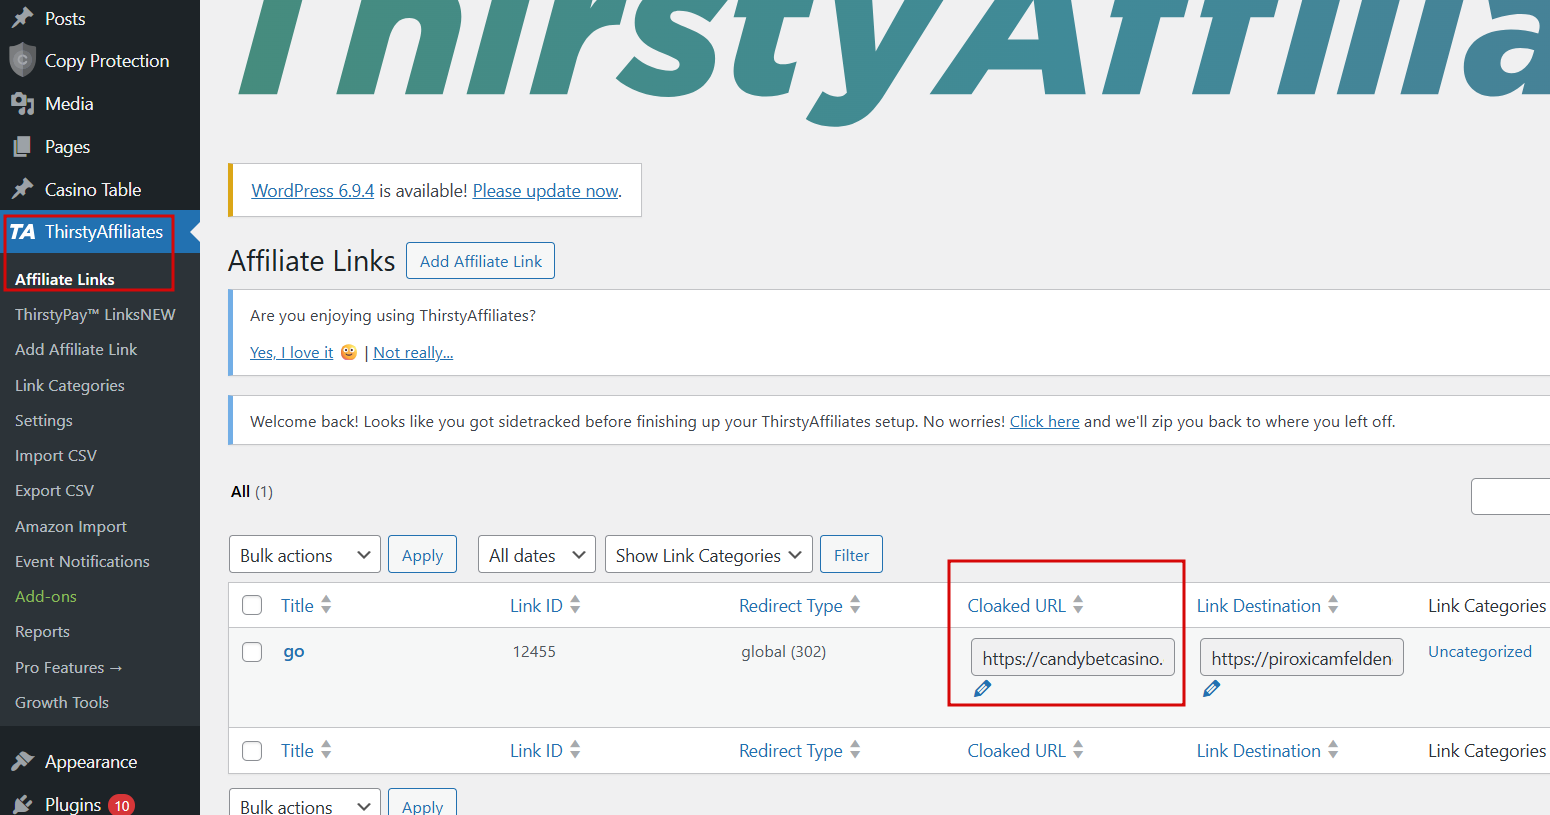Image resolution: width=1550 pixels, height=815 pixels.
Task: Click Please update now link
Action: point(546,190)
